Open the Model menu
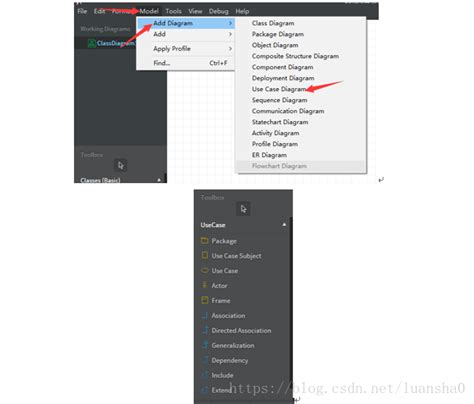474x404 pixels. pos(149,11)
